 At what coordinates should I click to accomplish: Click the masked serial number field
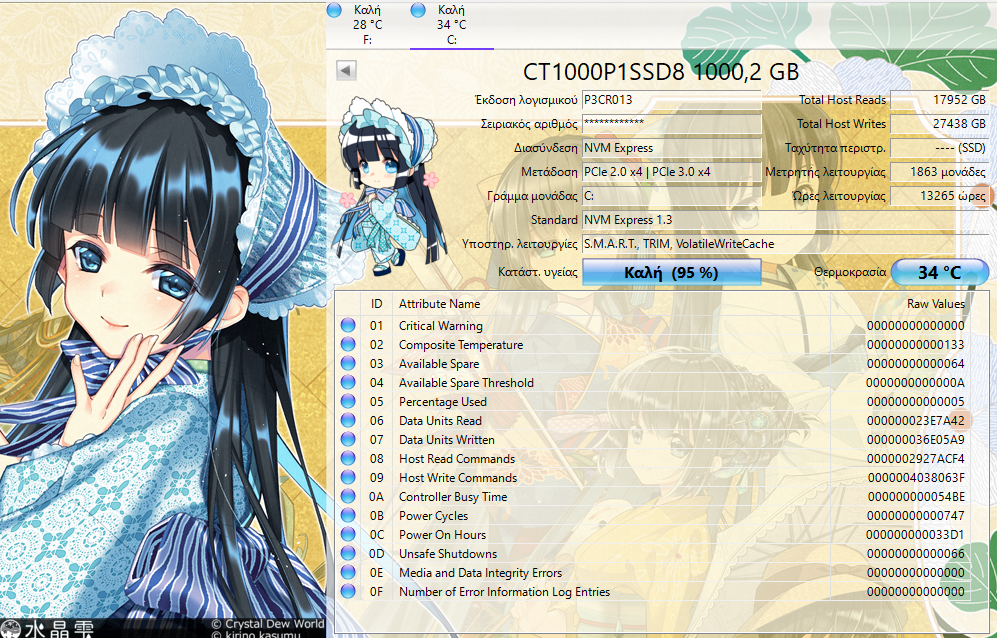[x=671, y=123]
